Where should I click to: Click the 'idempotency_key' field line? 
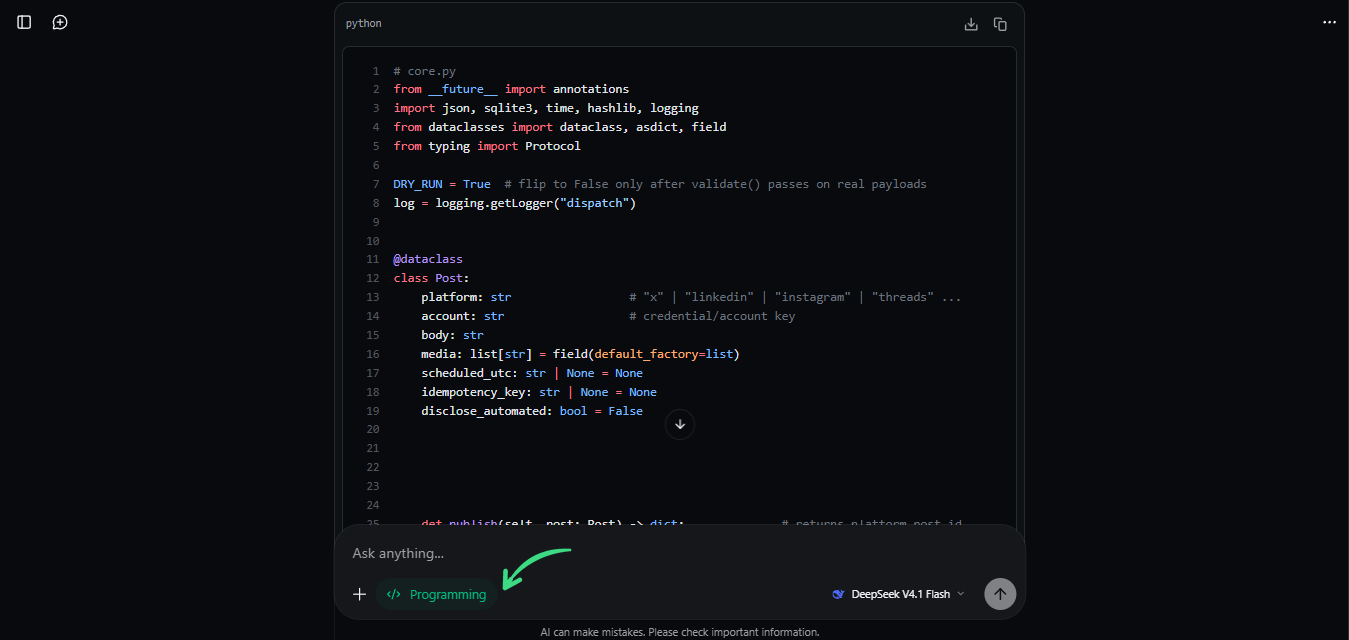tap(539, 392)
